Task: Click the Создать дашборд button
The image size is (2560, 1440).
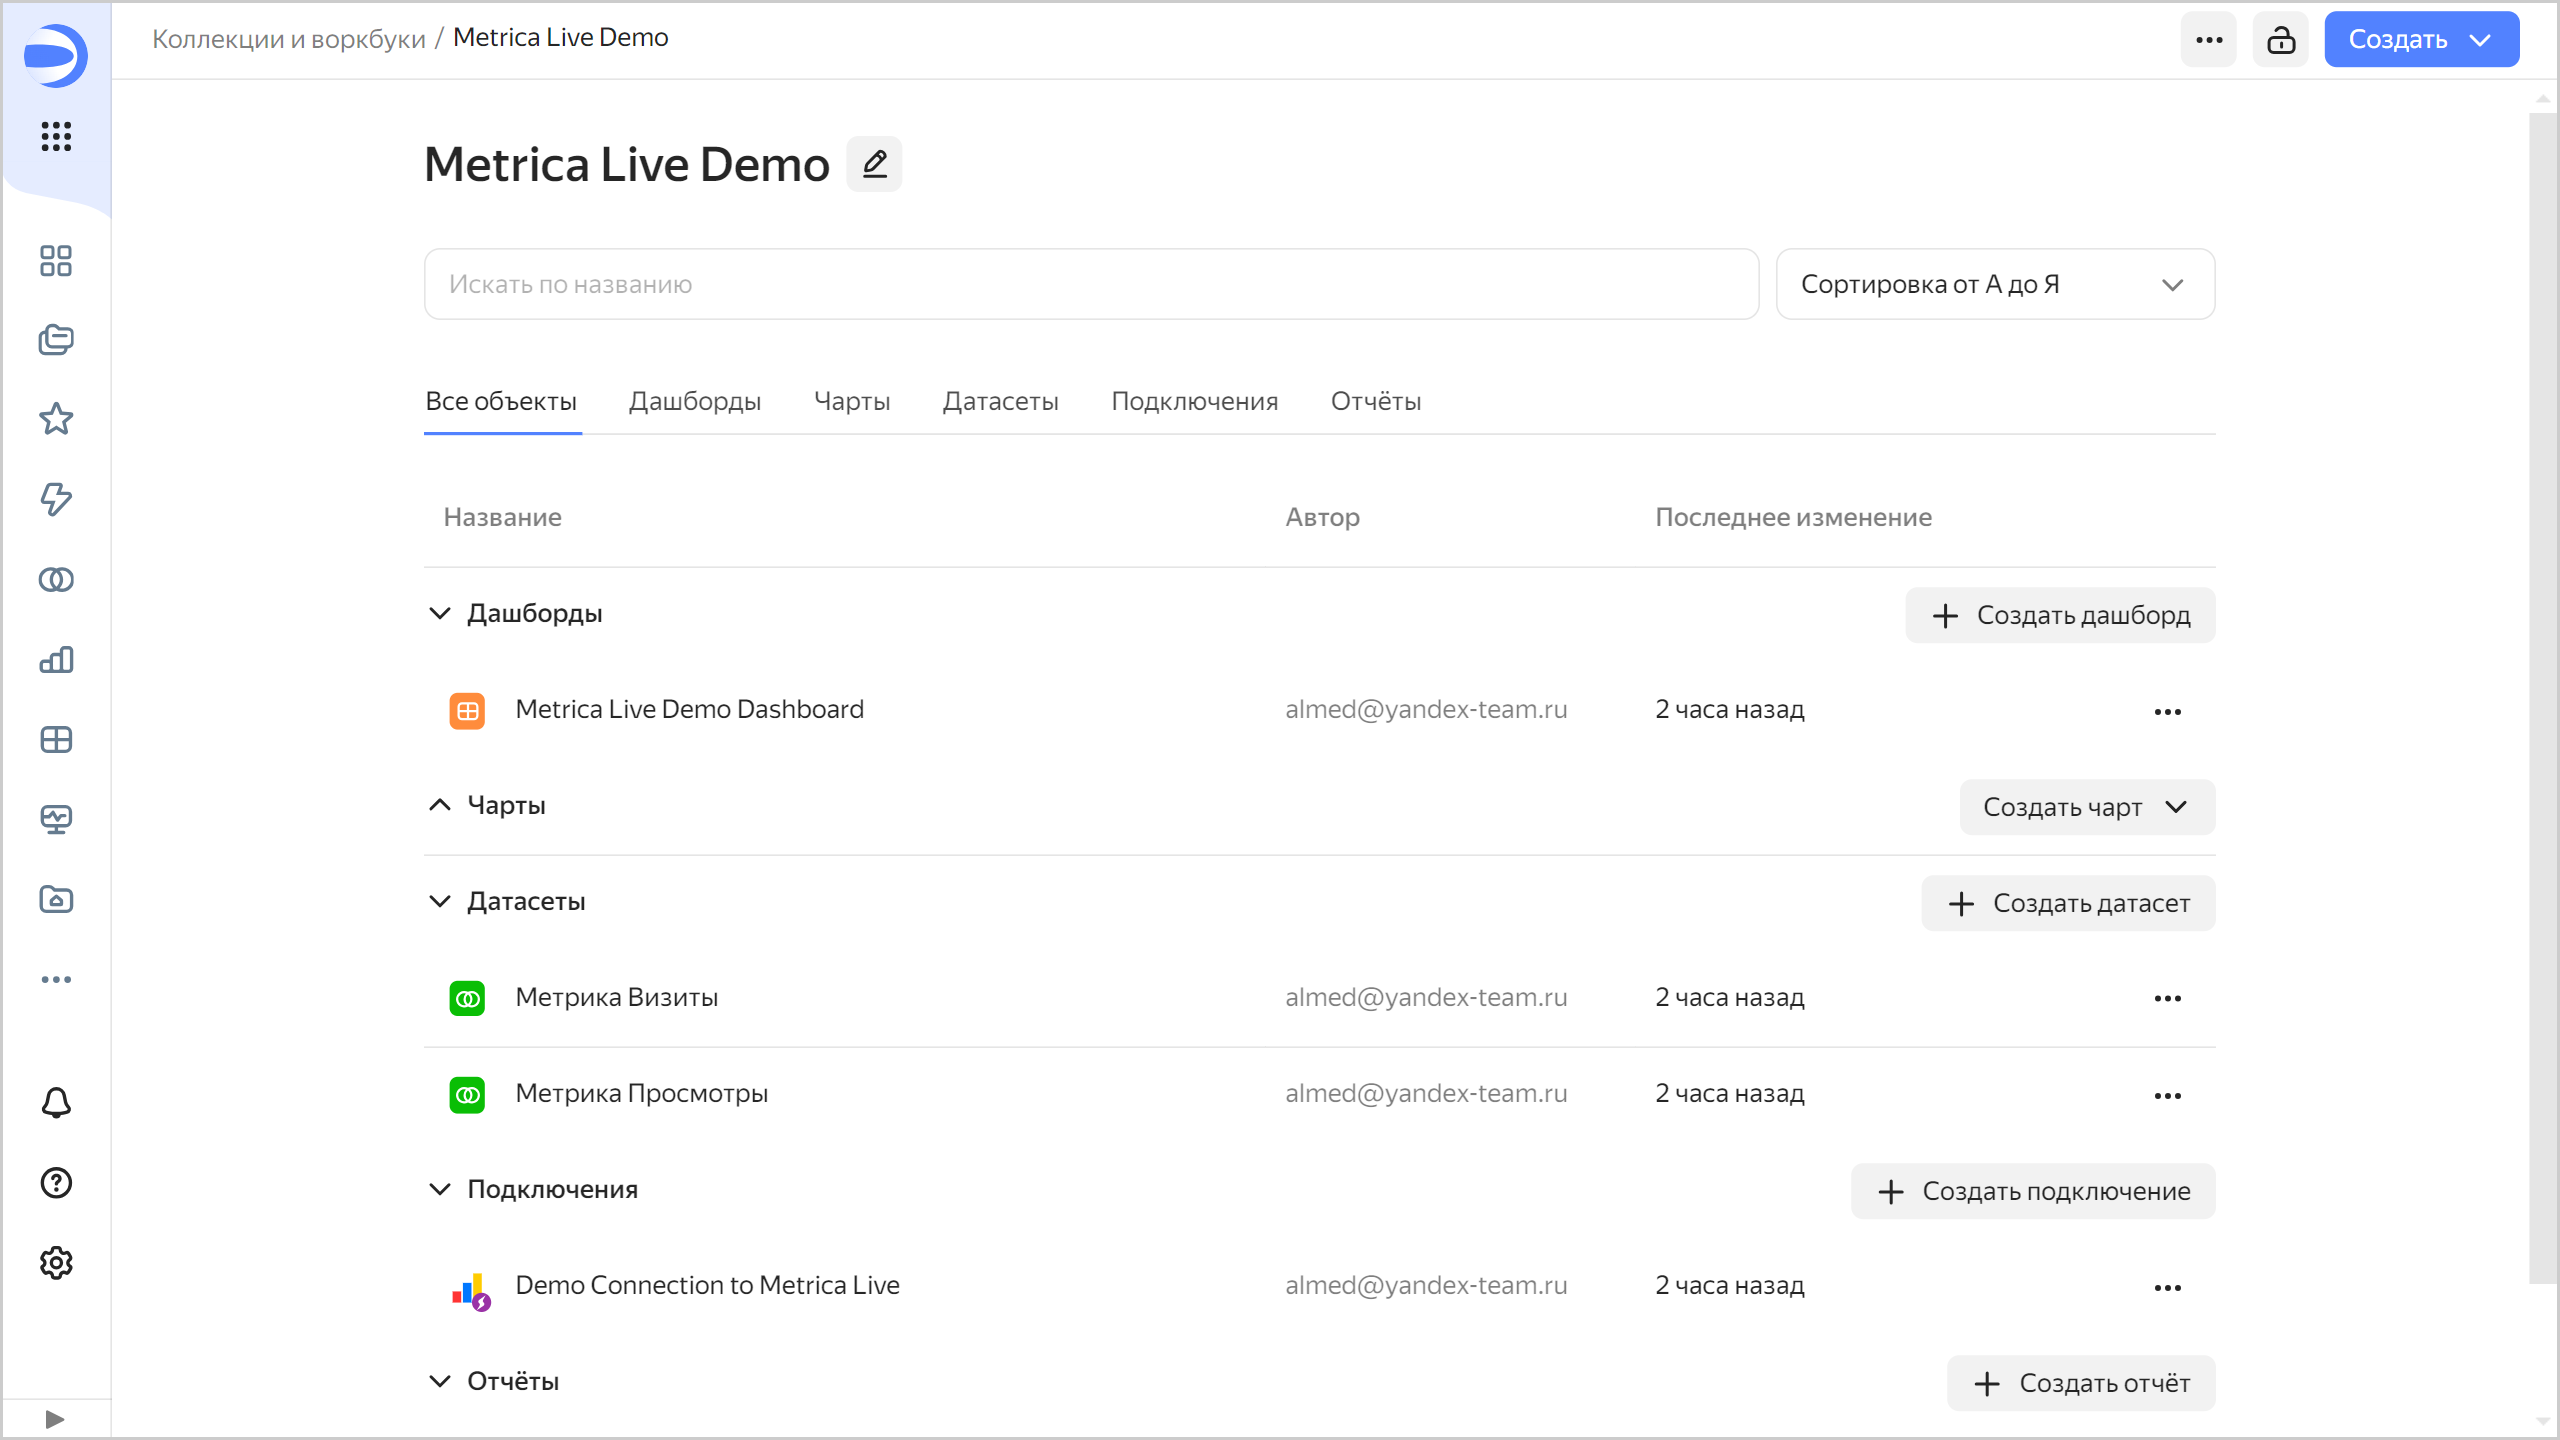Action: (x=2060, y=615)
